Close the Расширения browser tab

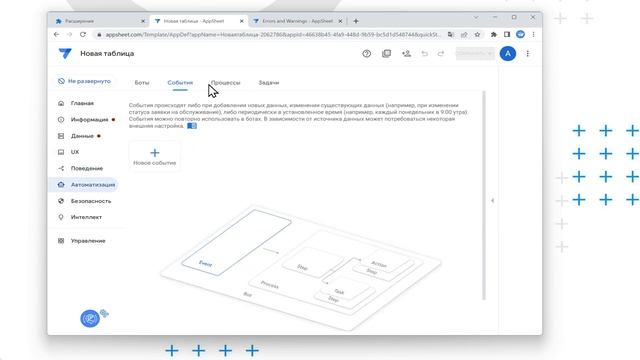(x=143, y=21)
